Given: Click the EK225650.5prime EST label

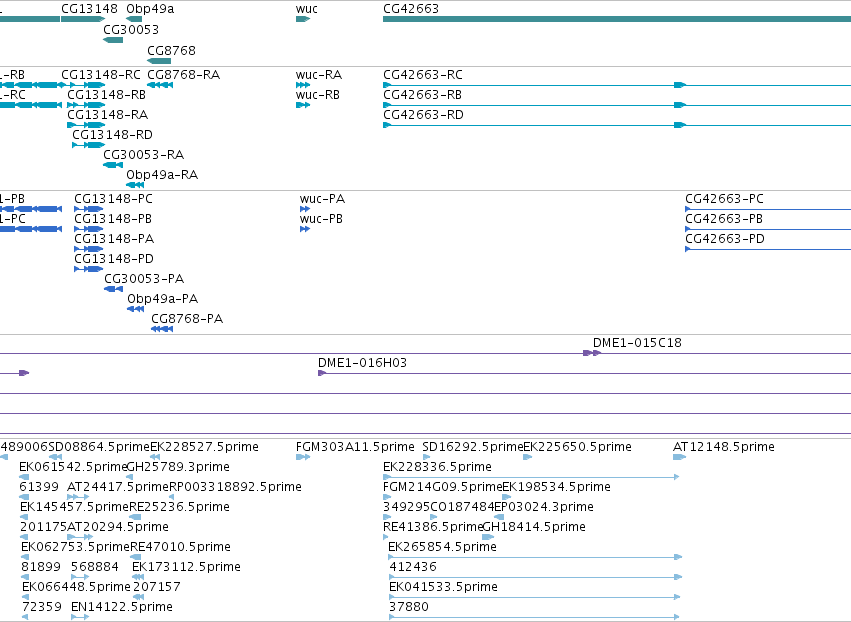Looking at the screenshot, I should point(577,447).
